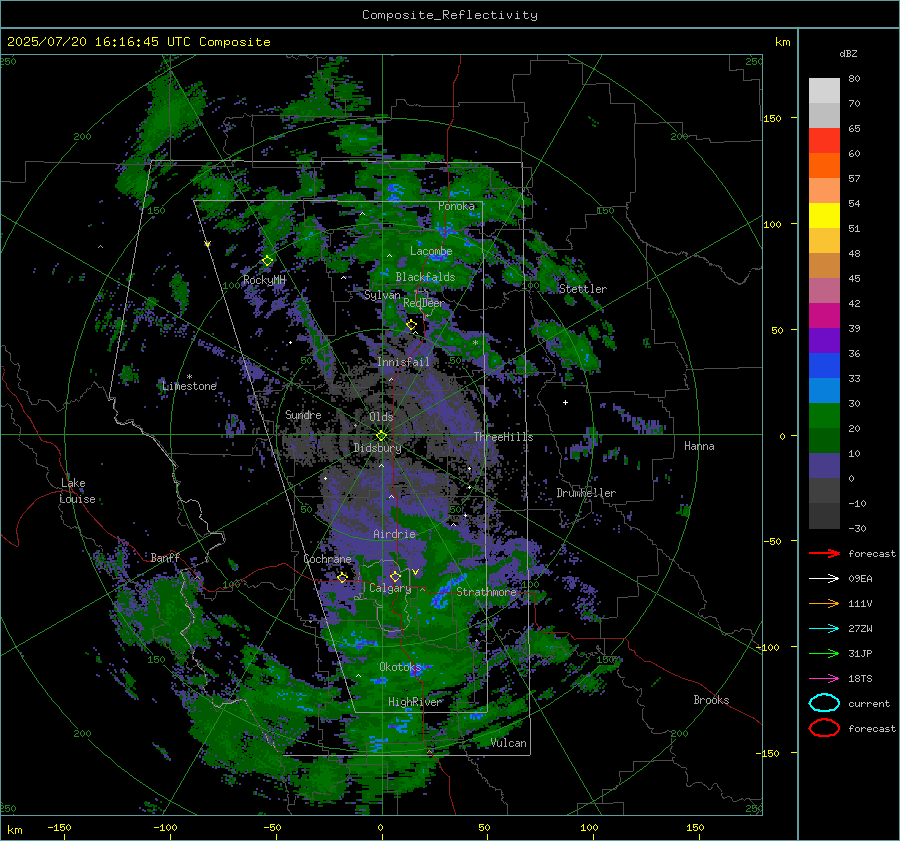
Task: Click the RedDeer city label
Action: tap(424, 303)
